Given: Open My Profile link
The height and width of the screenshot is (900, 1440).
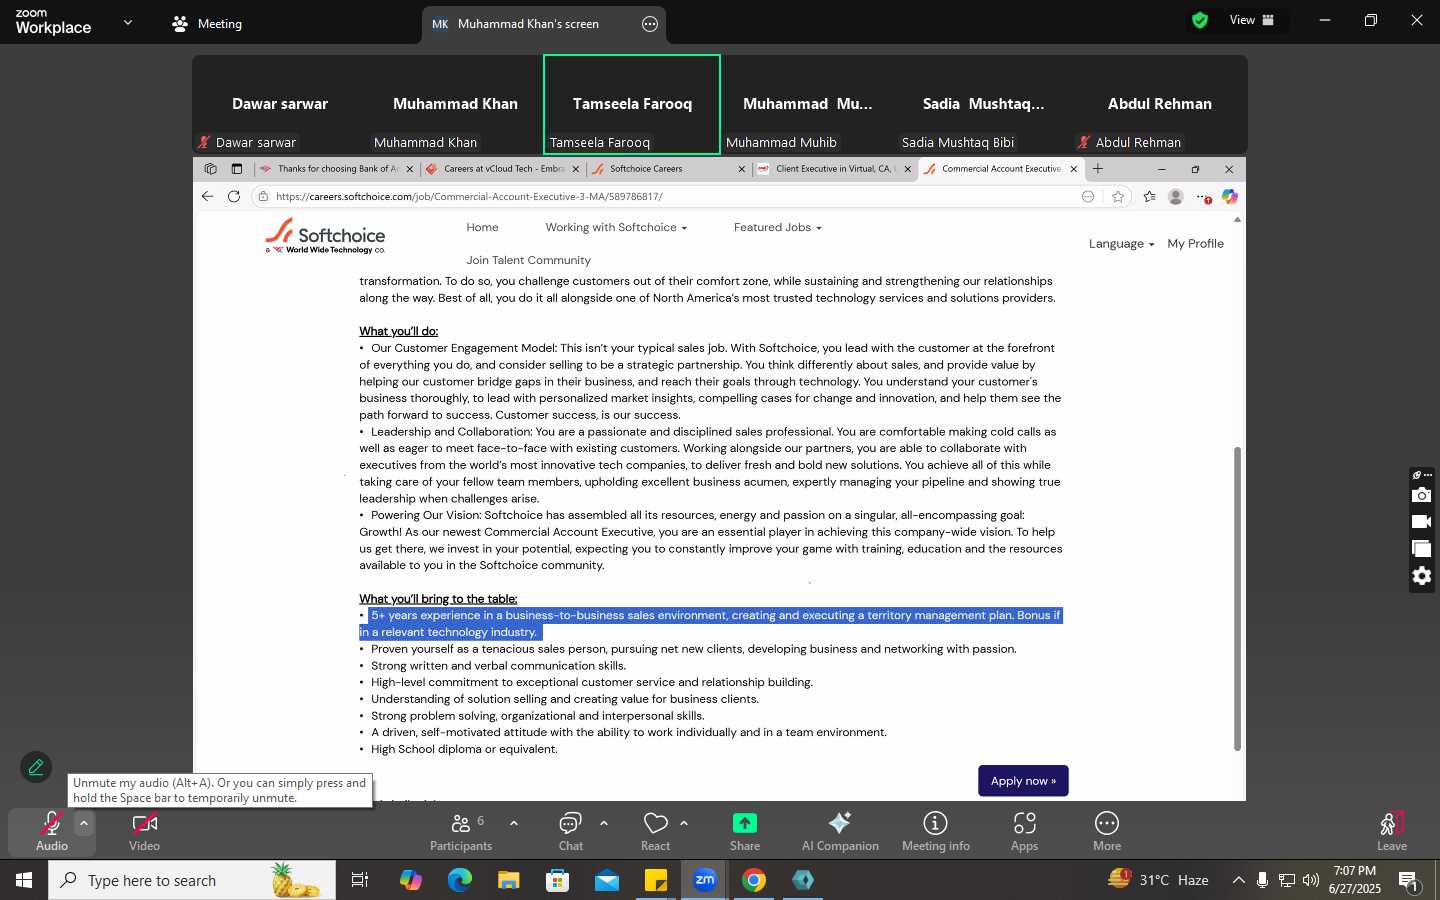Looking at the screenshot, I should pyautogui.click(x=1195, y=244).
